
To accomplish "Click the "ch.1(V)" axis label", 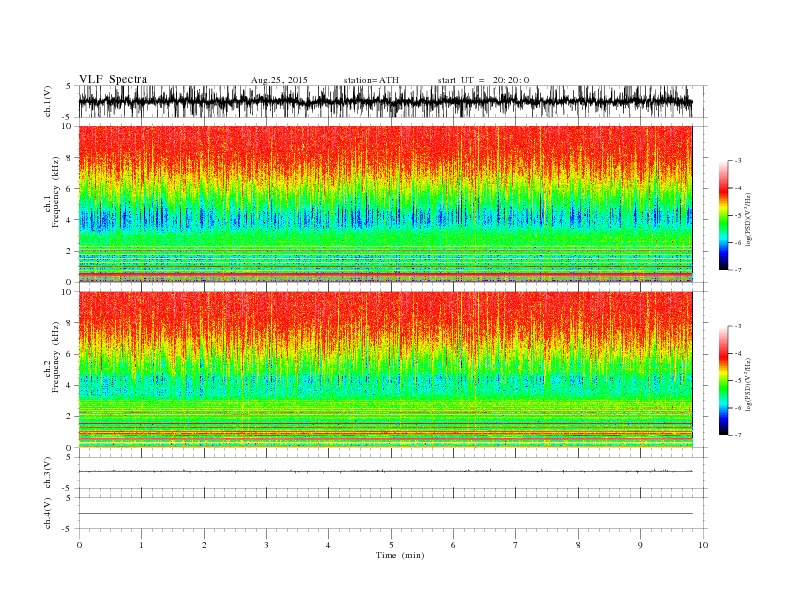I will tap(49, 102).
